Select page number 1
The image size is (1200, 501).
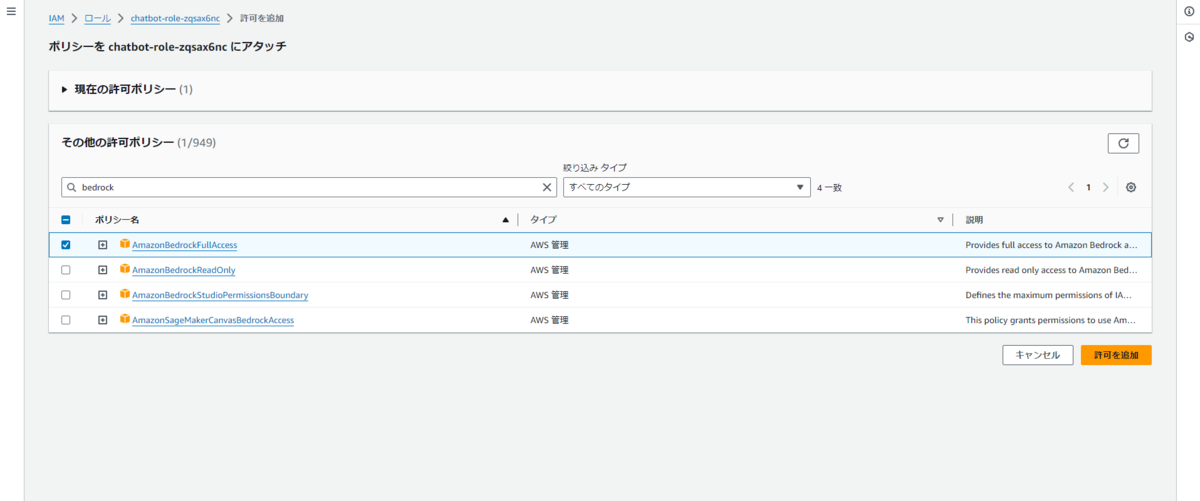[x=1088, y=187]
